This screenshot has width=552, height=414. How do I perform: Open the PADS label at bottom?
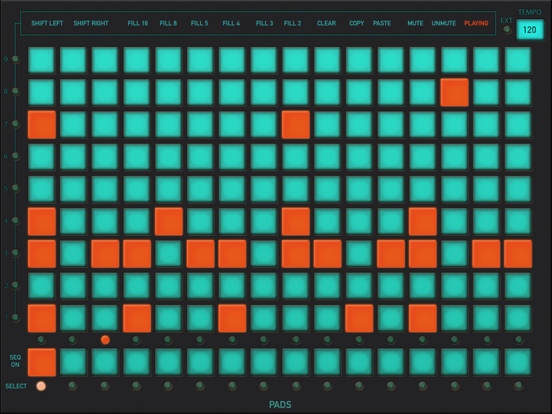(280, 404)
